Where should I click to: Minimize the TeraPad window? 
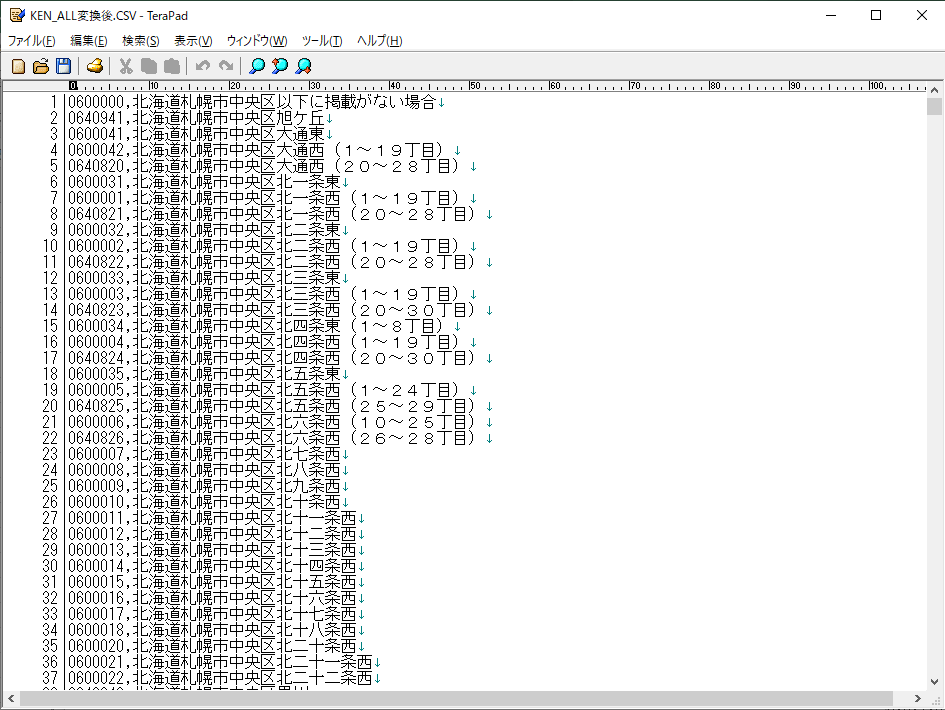tap(831, 15)
